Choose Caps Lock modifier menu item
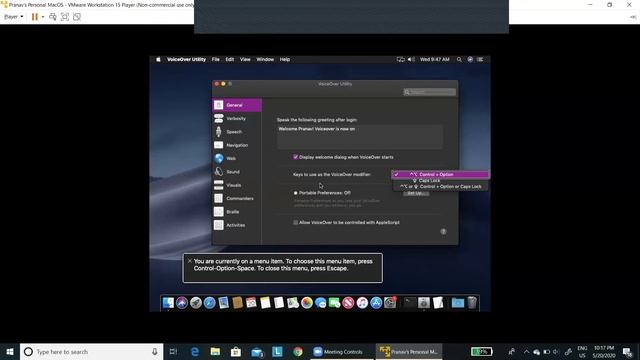The height and width of the screenshot is (360, 640). (x=440, y=180)
